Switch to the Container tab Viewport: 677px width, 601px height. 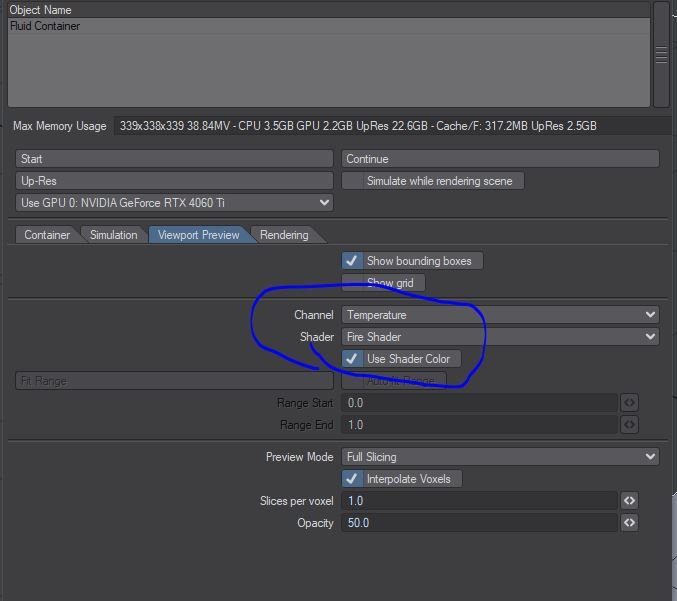coord(47,235)
